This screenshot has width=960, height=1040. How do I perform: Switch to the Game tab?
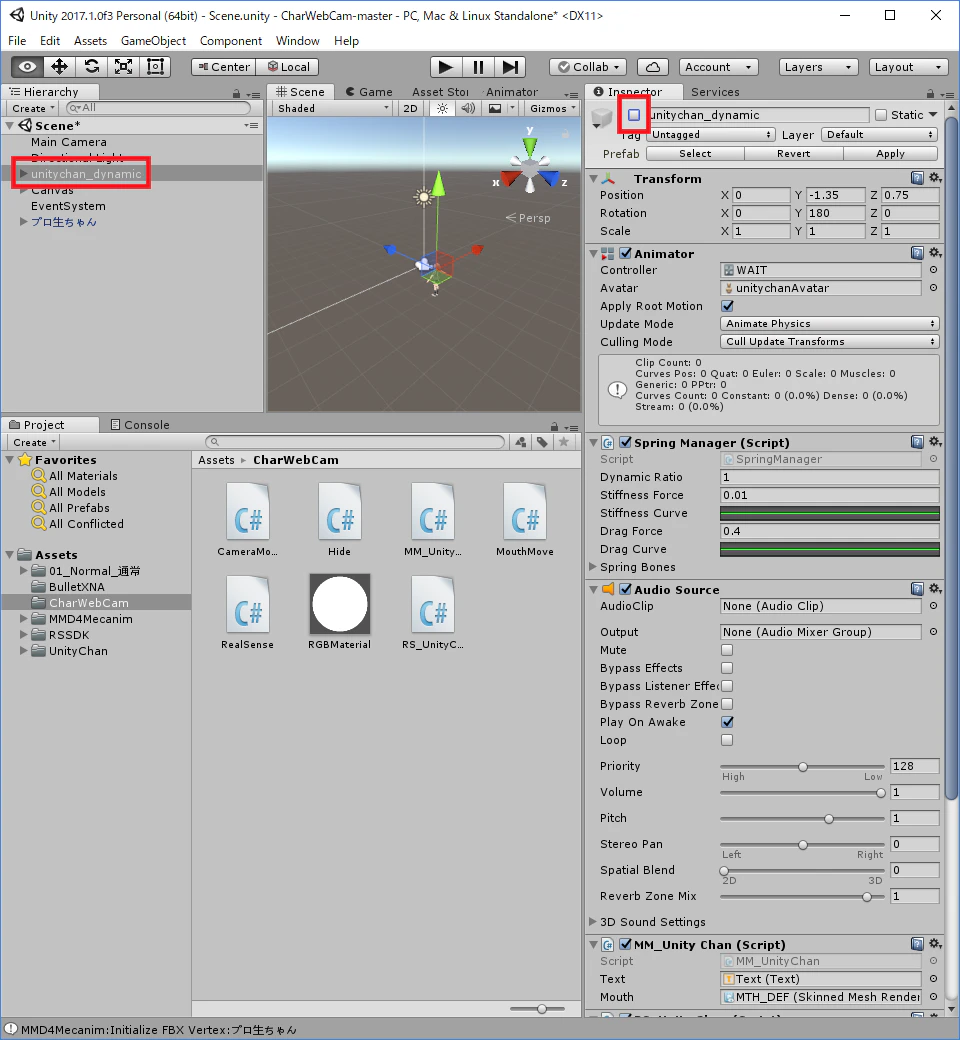[369, 92]
